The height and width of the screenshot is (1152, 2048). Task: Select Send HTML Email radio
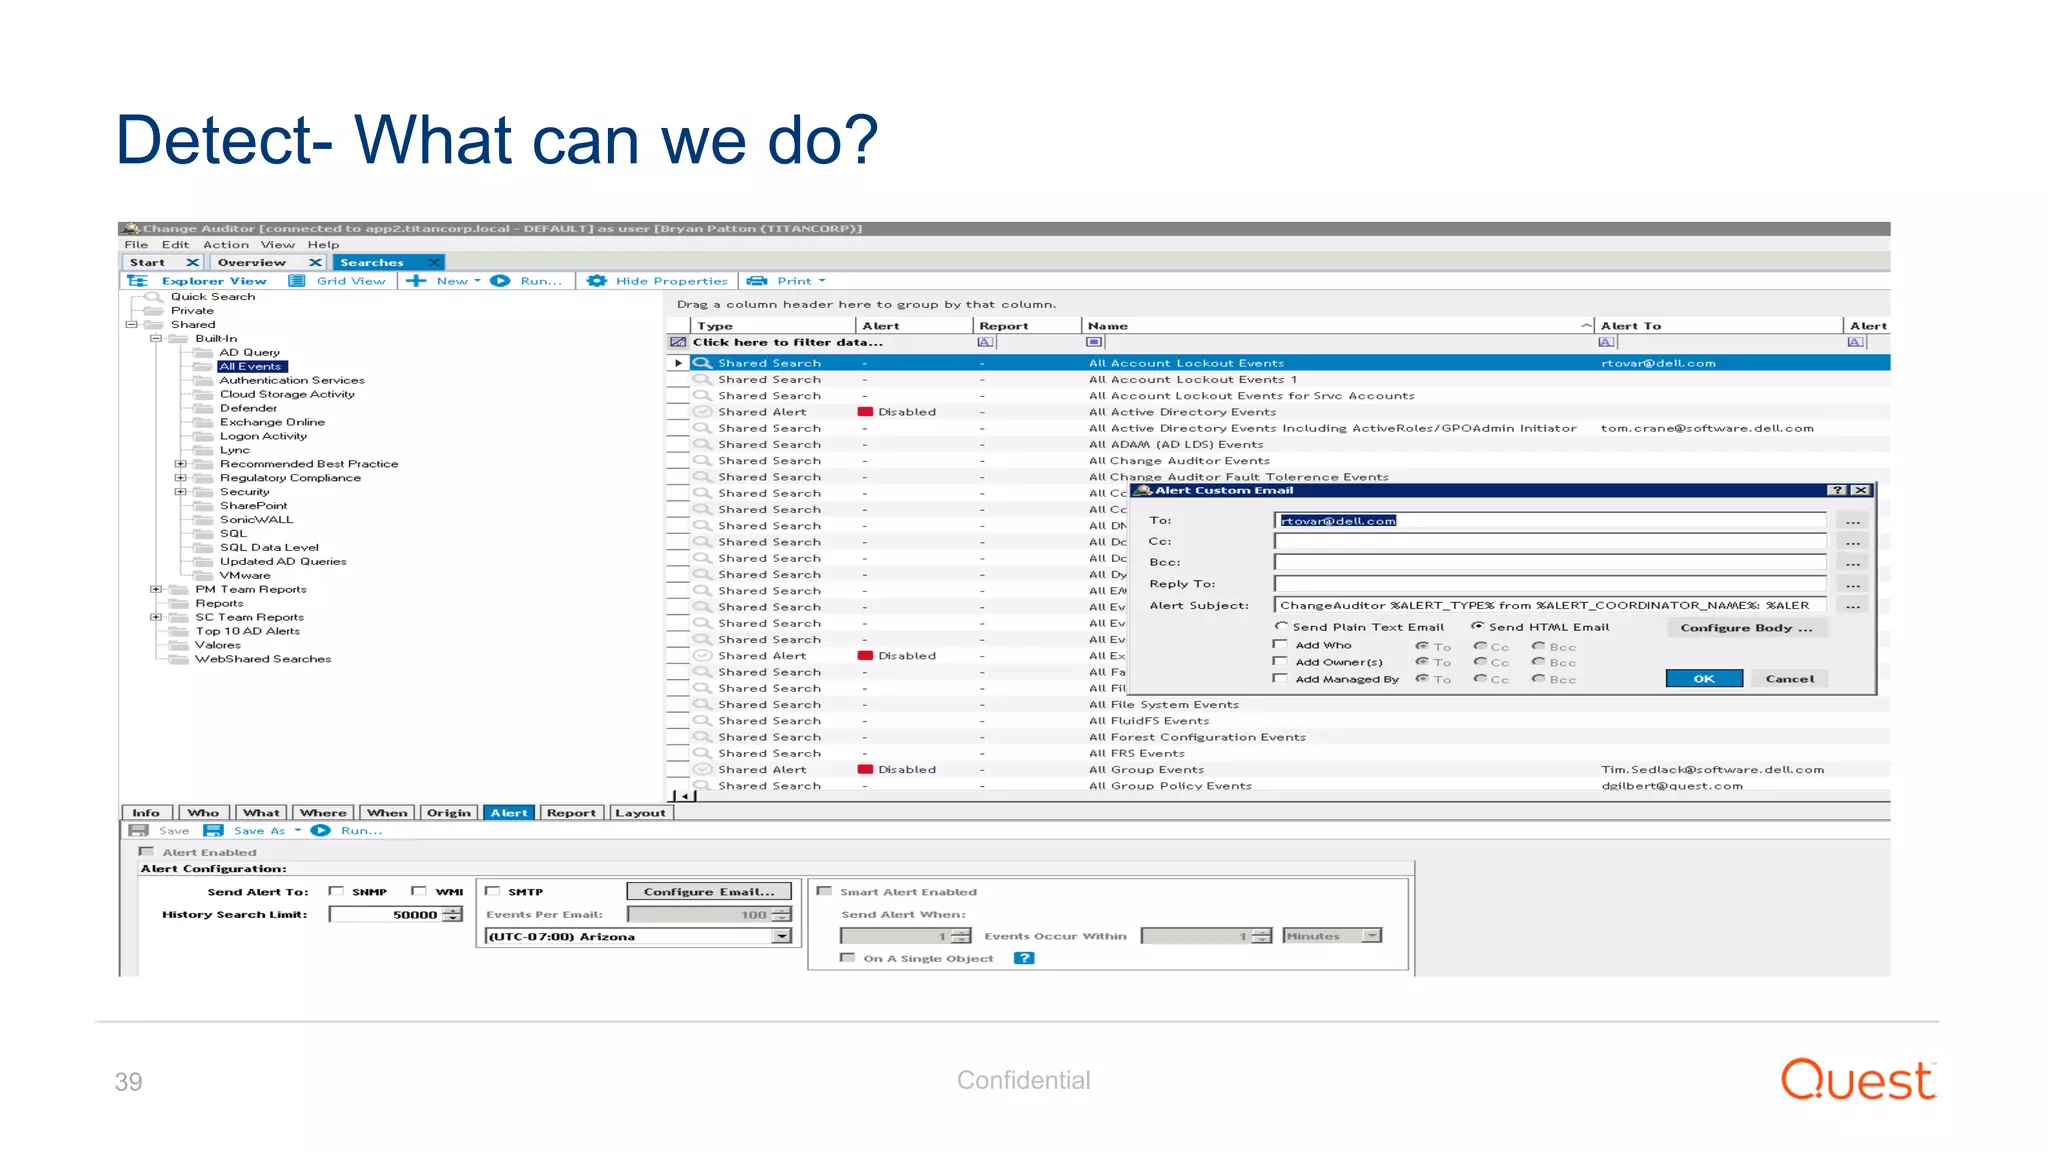coord(1477,626)
